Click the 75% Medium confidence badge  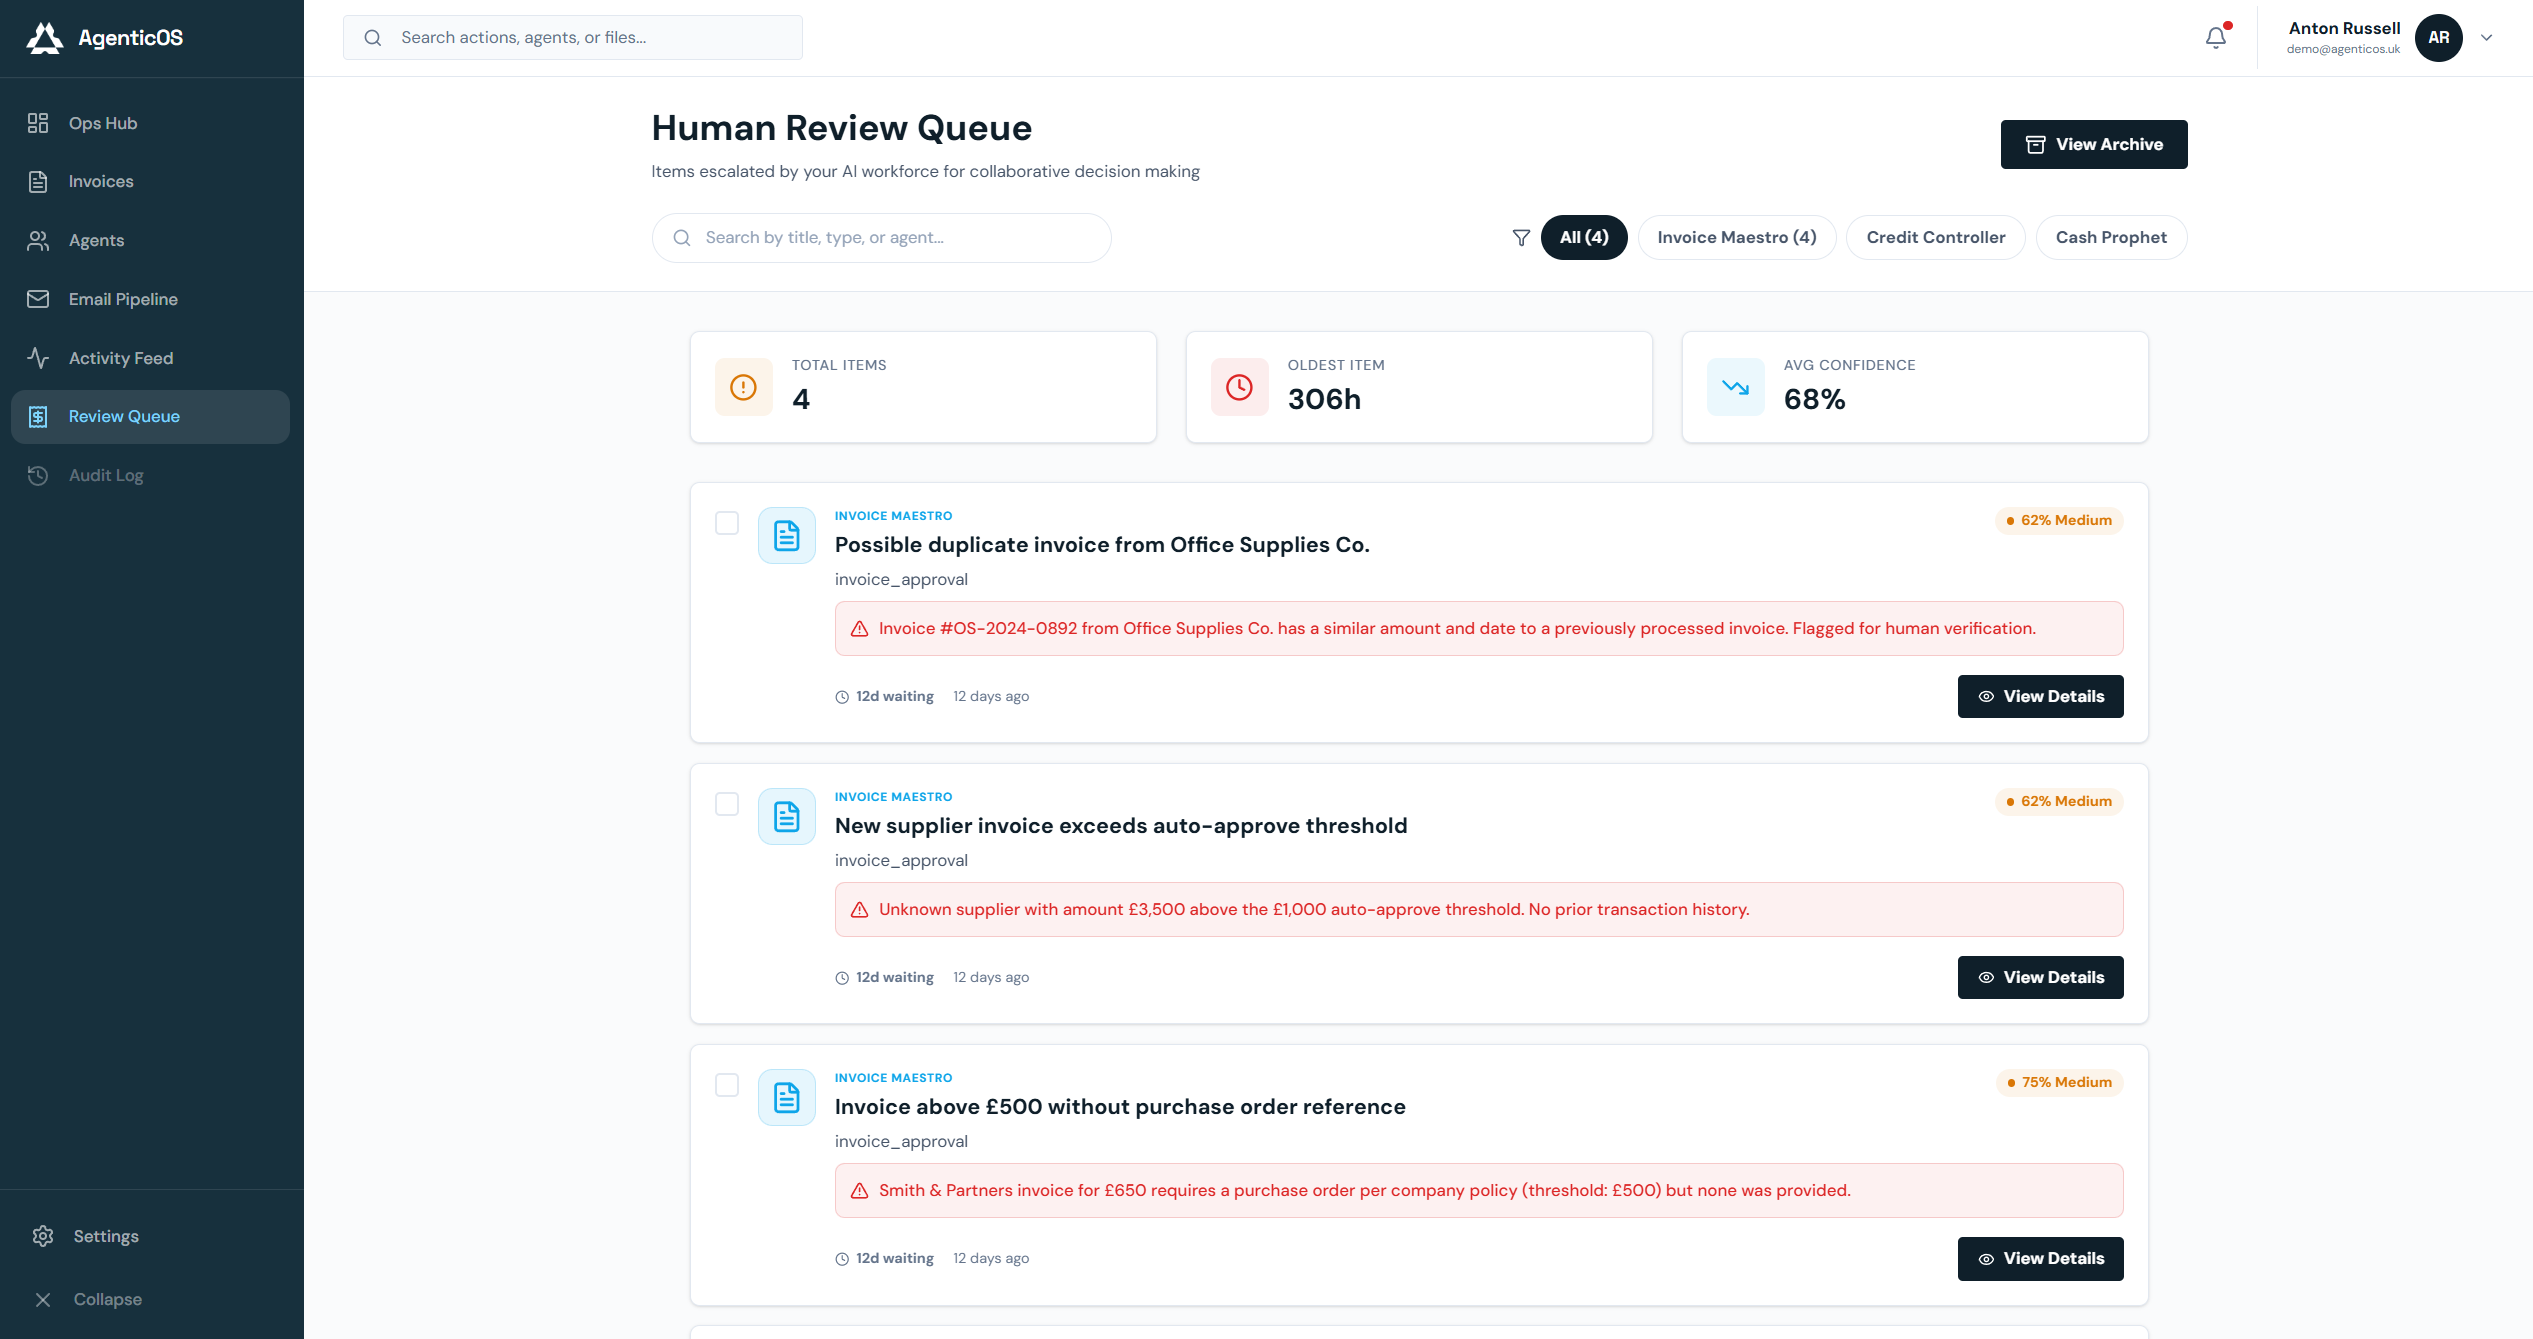click(x=2060, y=1083)
